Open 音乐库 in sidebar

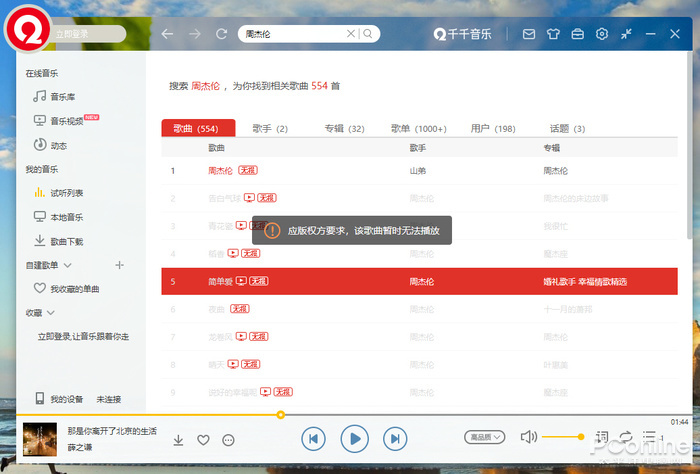pos(54,96)
